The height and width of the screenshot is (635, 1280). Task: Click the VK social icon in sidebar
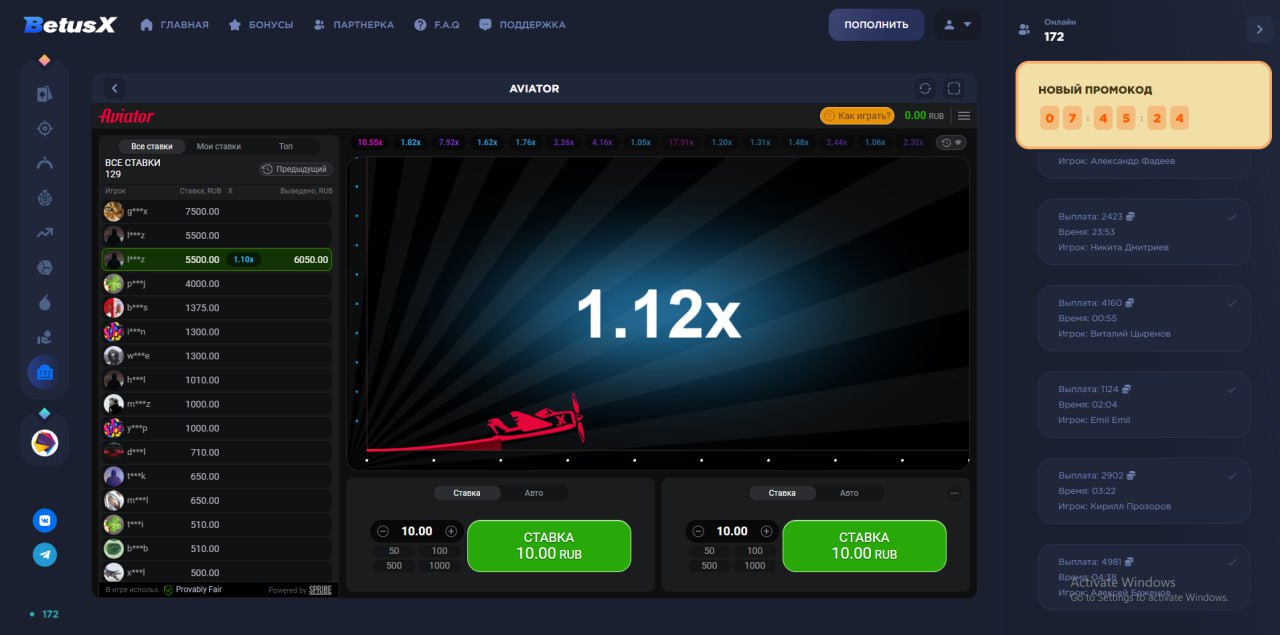tap(45, 520)
